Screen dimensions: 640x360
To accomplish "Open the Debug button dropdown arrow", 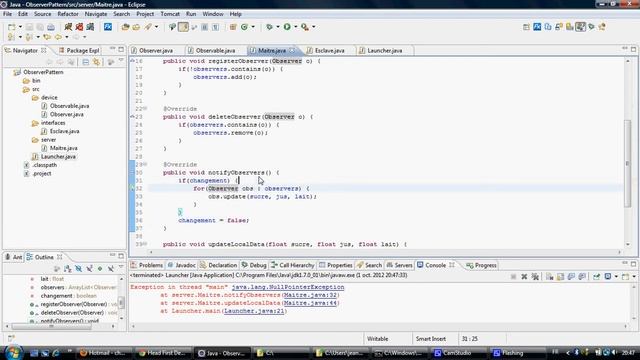I will 278,27.
